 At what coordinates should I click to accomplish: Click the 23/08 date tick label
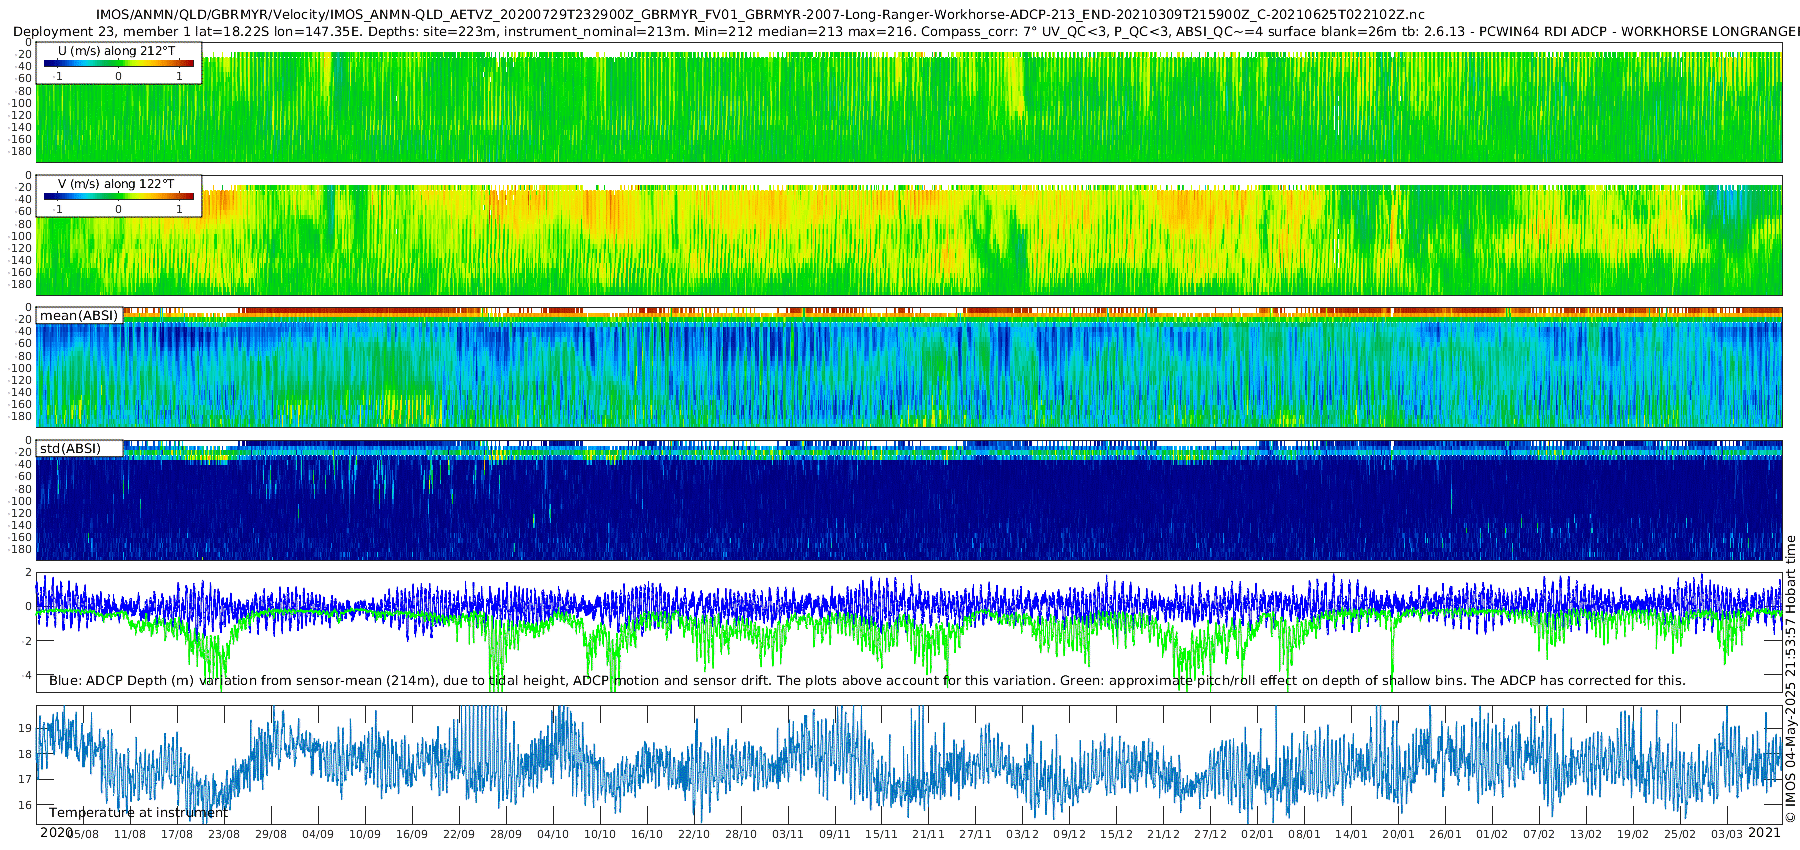tap(224, 834)
